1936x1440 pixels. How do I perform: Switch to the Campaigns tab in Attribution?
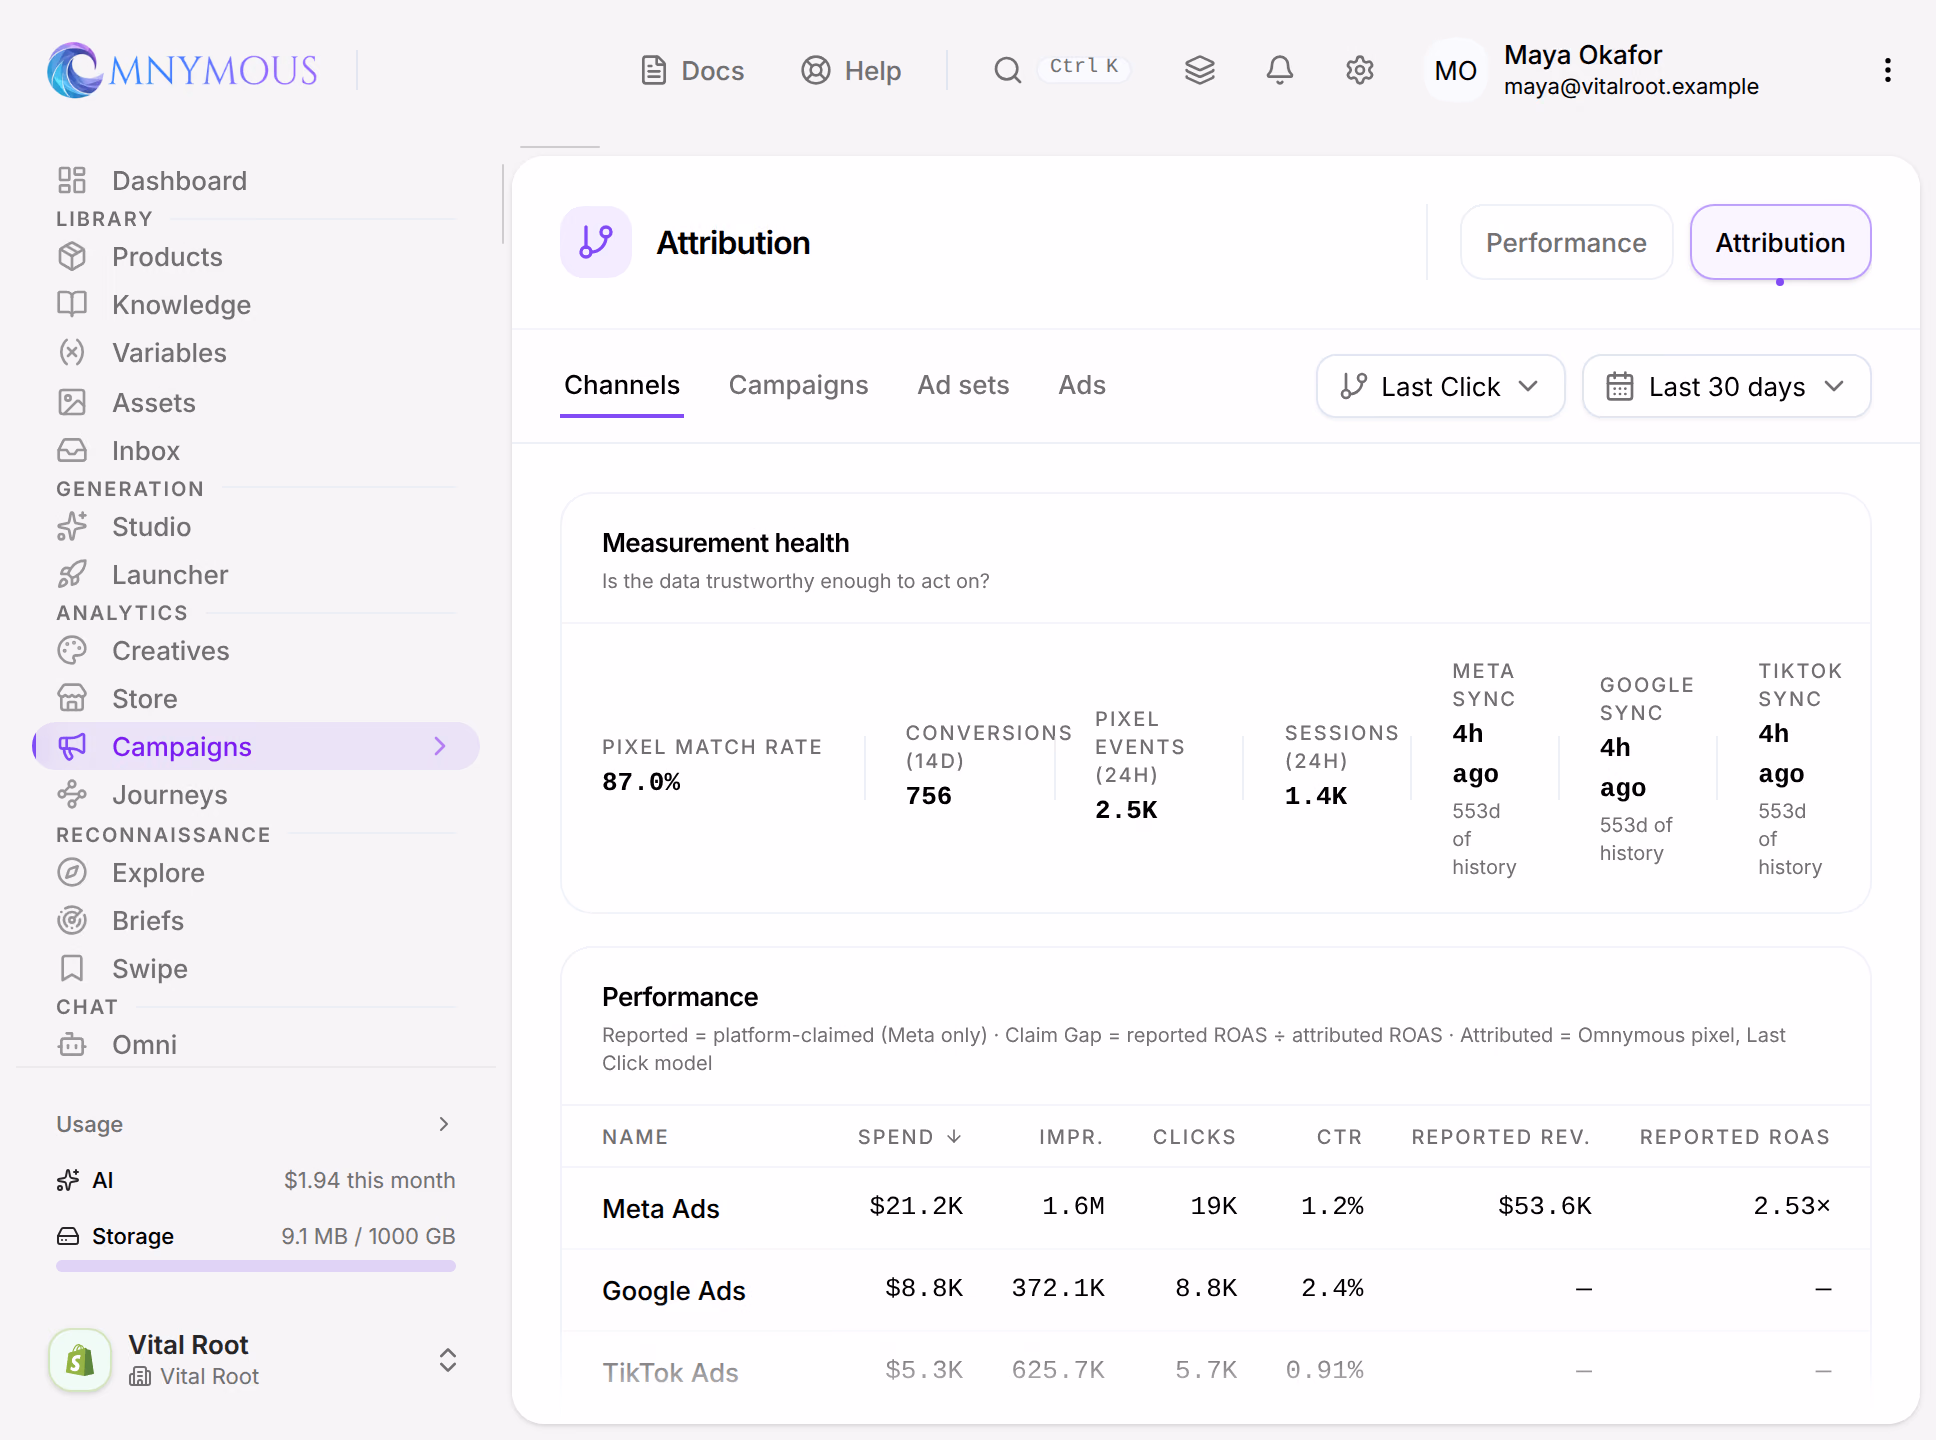798,385
